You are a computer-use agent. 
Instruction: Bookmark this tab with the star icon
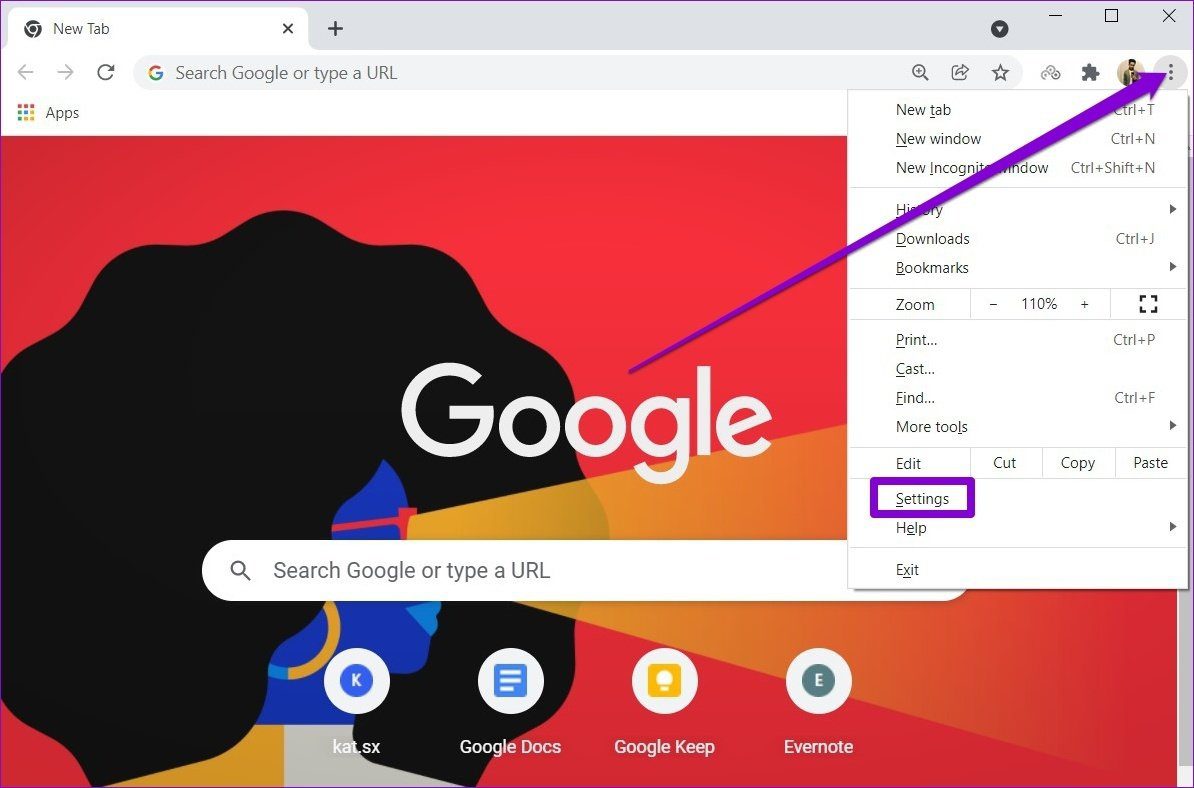1000,72
